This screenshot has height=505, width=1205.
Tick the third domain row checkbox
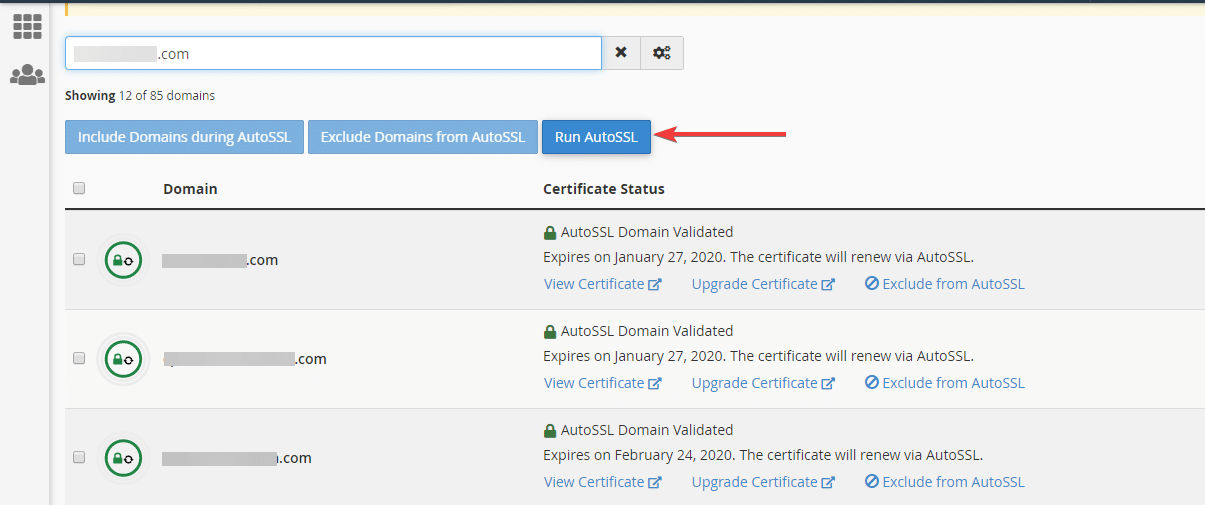click(x=79, y=457)
